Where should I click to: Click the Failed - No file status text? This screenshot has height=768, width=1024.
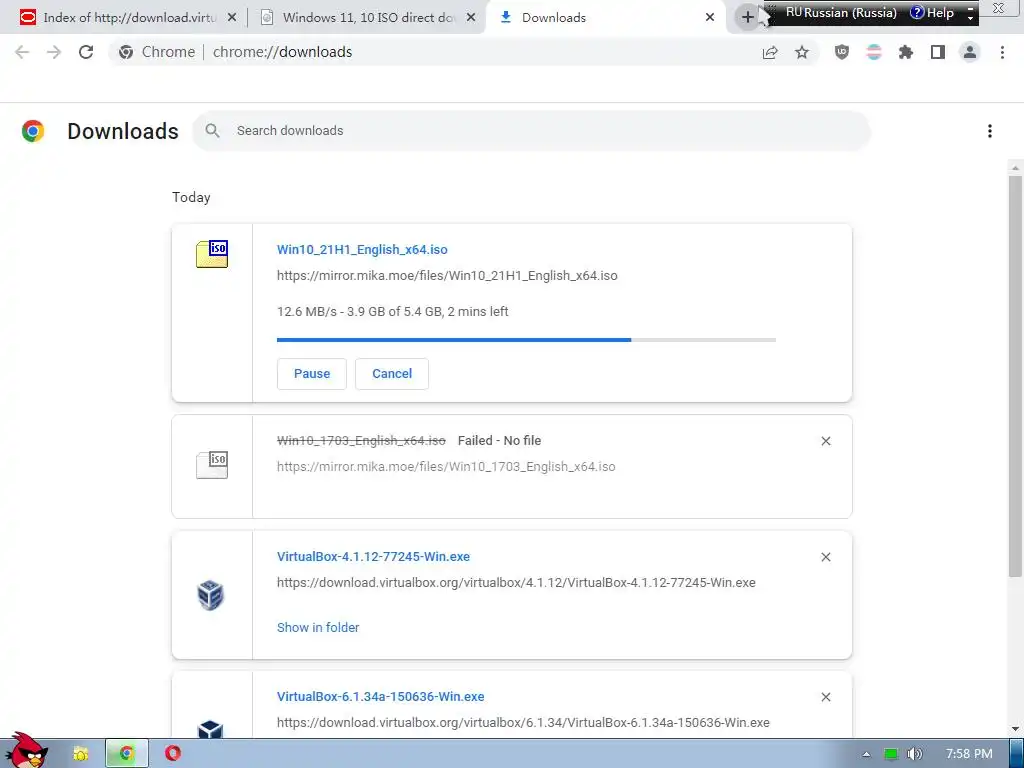[500, 441]
